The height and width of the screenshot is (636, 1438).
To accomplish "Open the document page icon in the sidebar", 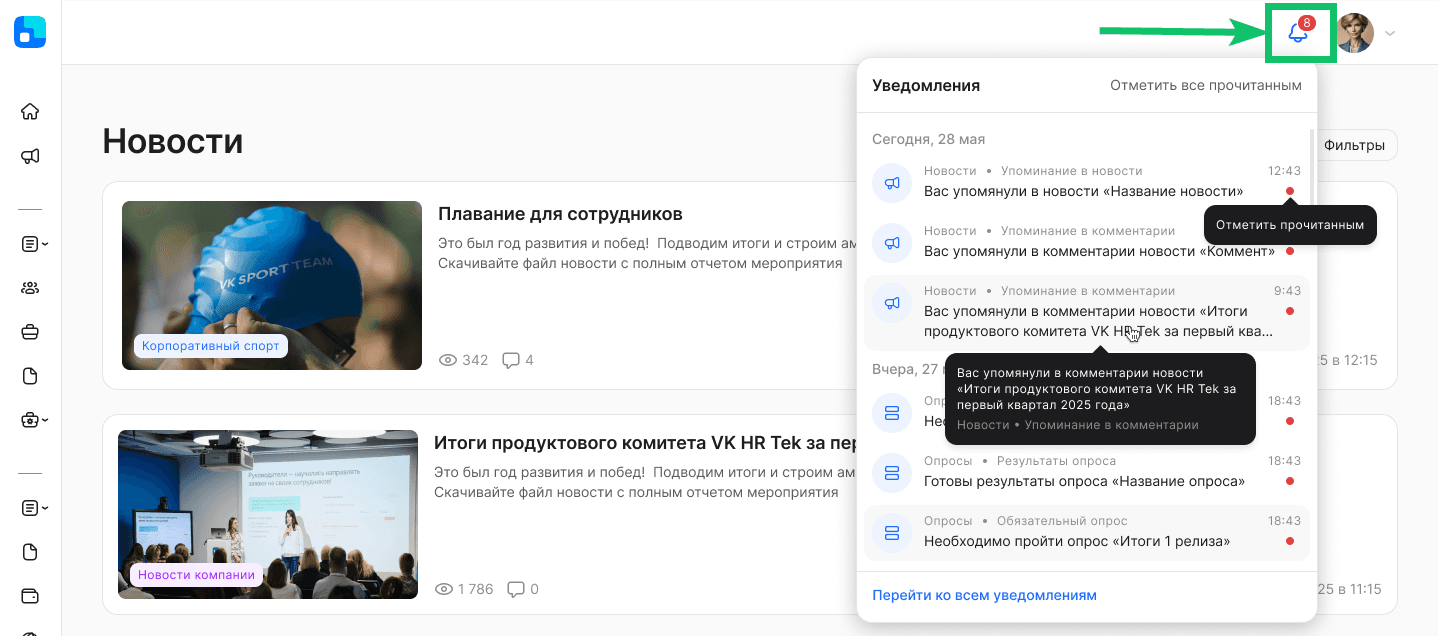I will click(x=30, y=375).
